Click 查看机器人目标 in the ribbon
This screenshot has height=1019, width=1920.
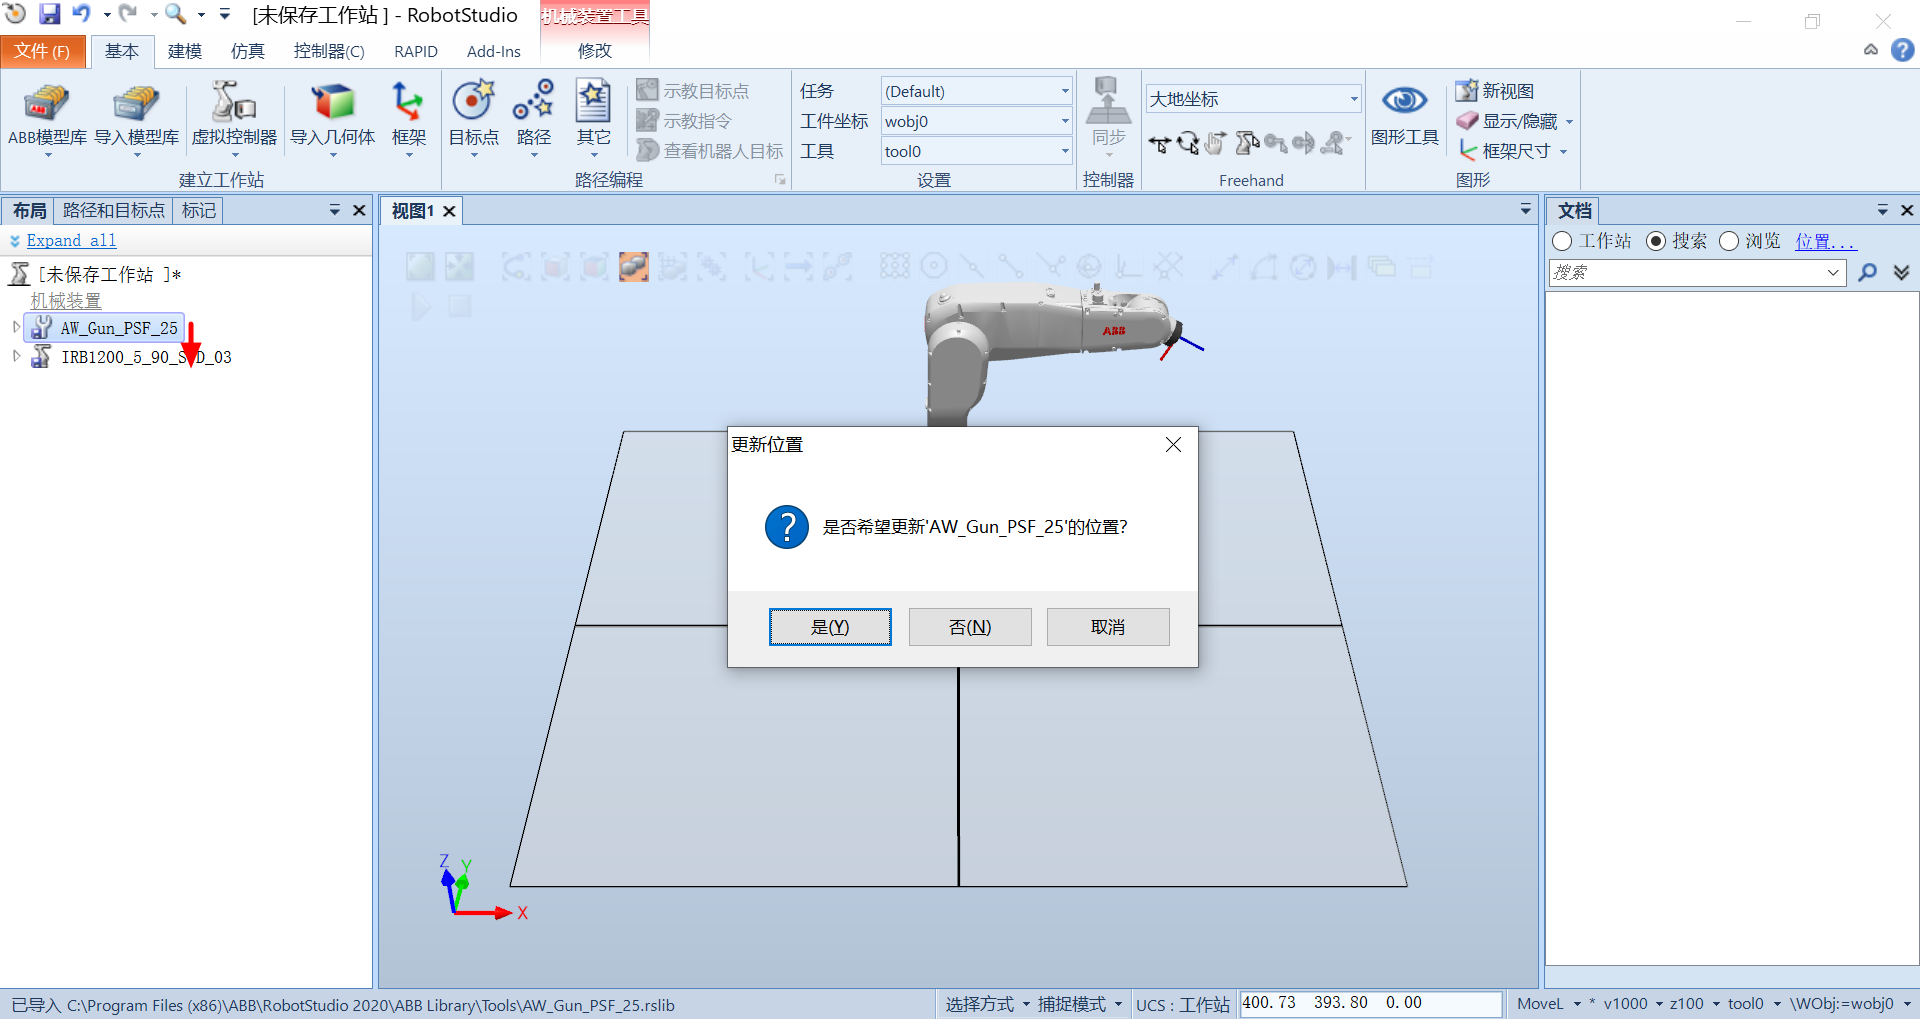tap(710, 151)
